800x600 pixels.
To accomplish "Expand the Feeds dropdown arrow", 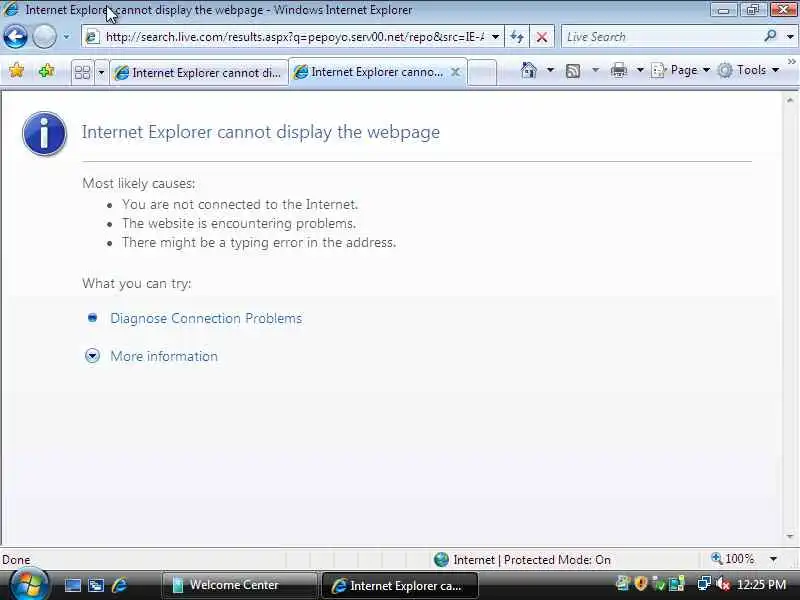I will [595, 70].
